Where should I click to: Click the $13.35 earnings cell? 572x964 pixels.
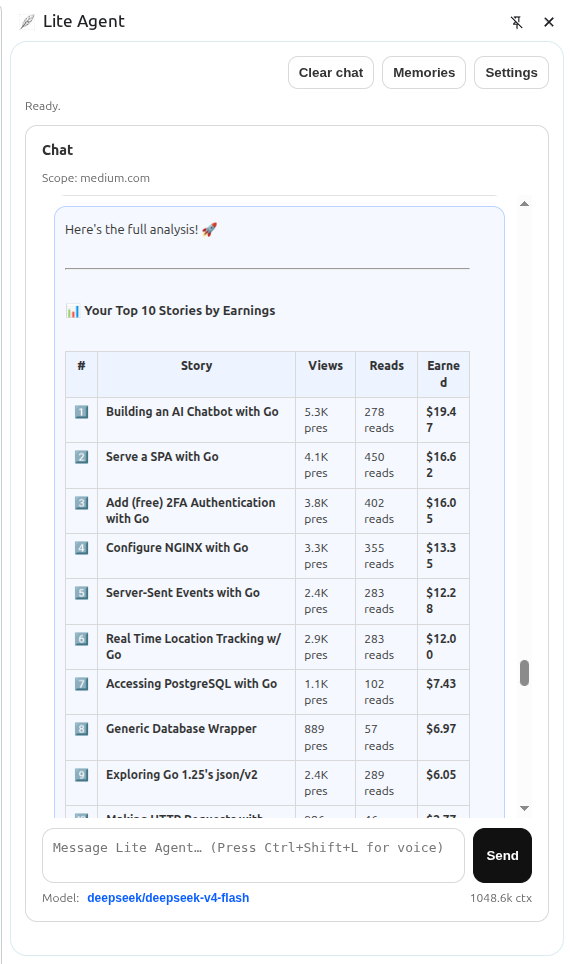point(441,556)
